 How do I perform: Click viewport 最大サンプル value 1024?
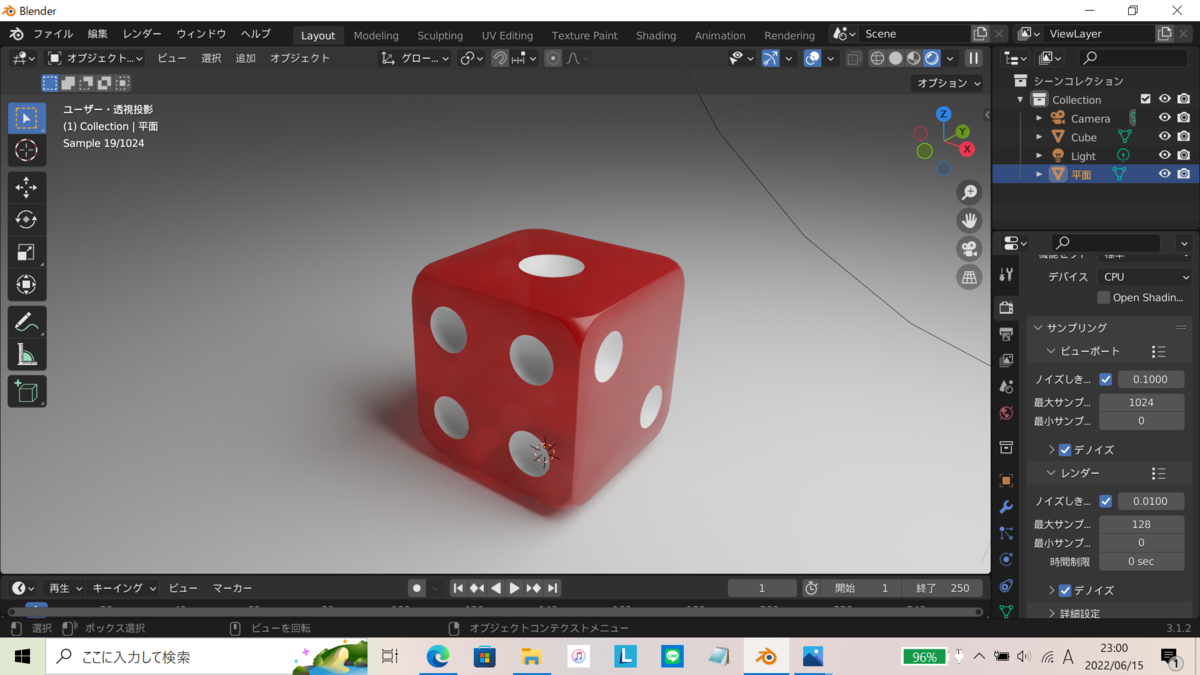pos(1141,402)
